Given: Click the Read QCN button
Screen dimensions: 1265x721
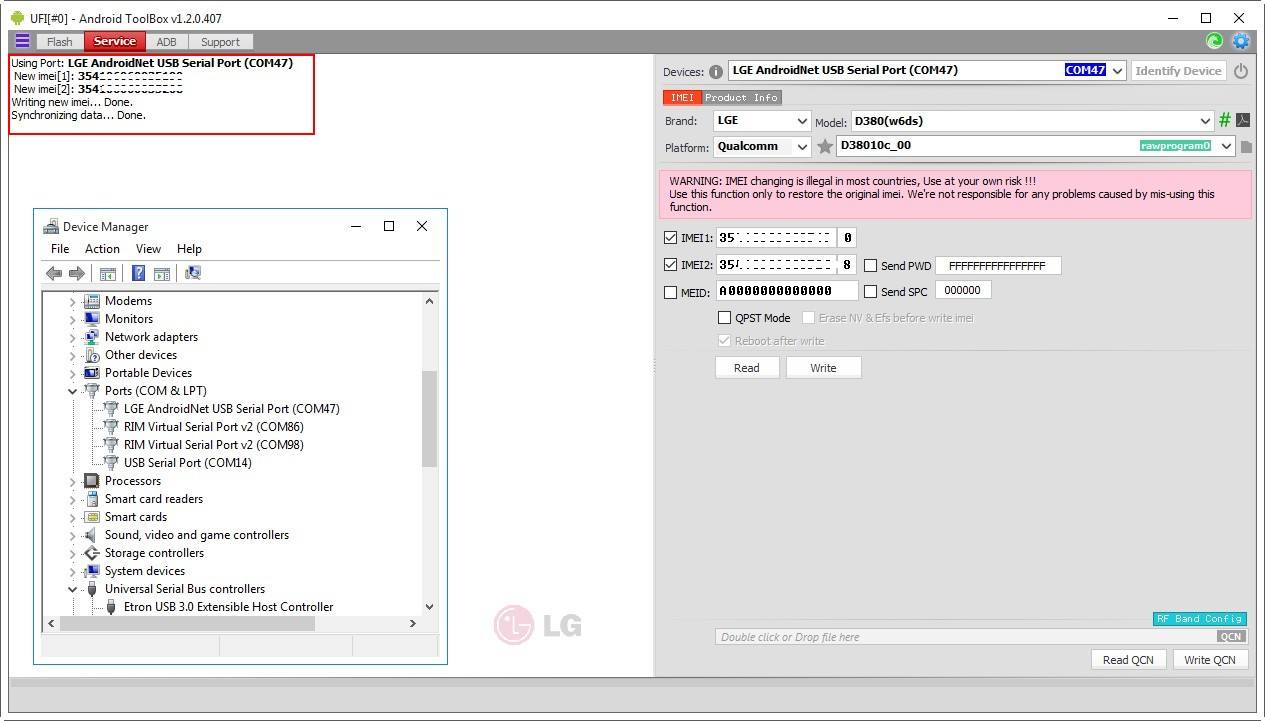Looking at the screenshot, I should click(1128, 660).
